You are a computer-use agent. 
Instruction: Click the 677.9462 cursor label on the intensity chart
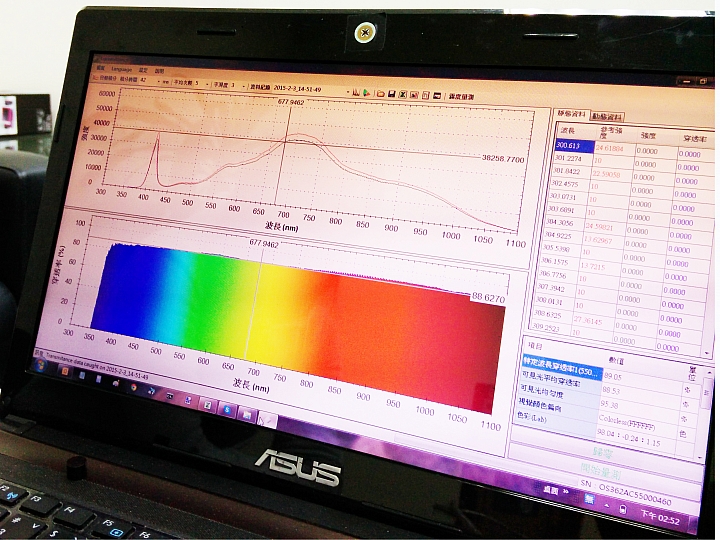click(290, 101)
